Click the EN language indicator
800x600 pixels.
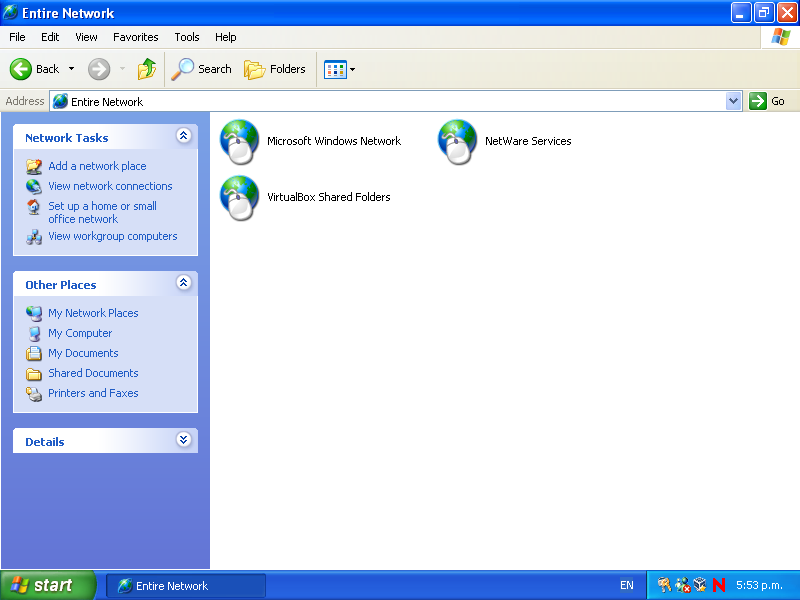pyautogui.click(x=627, y=585)
